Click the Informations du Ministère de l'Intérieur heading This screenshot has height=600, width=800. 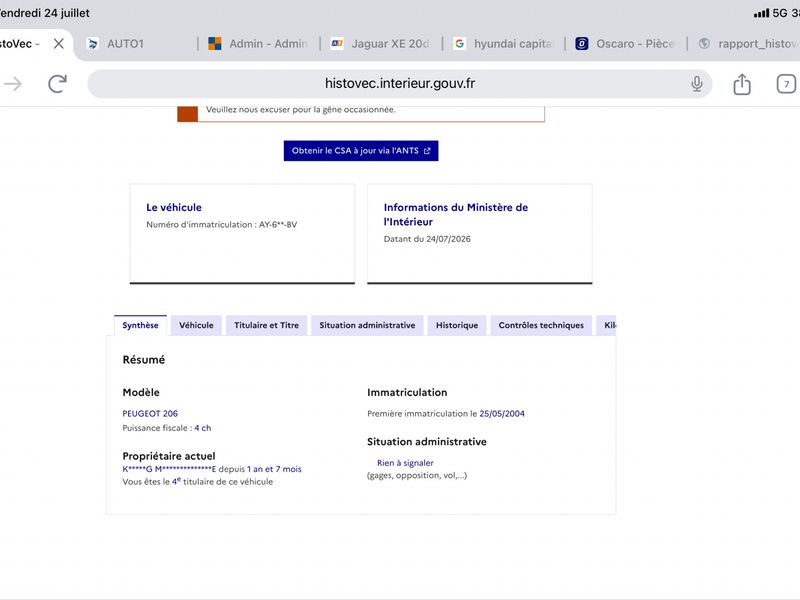[456, 214]
